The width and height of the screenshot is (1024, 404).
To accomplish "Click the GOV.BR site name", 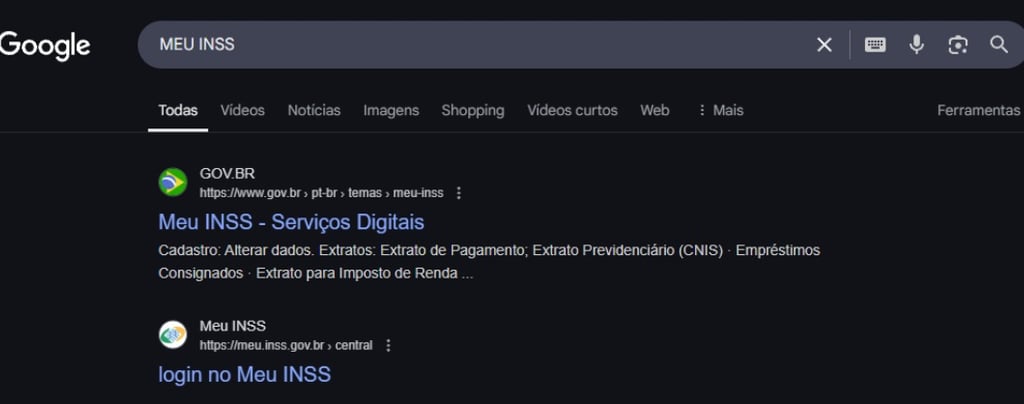I will click(x=227, y=174).
